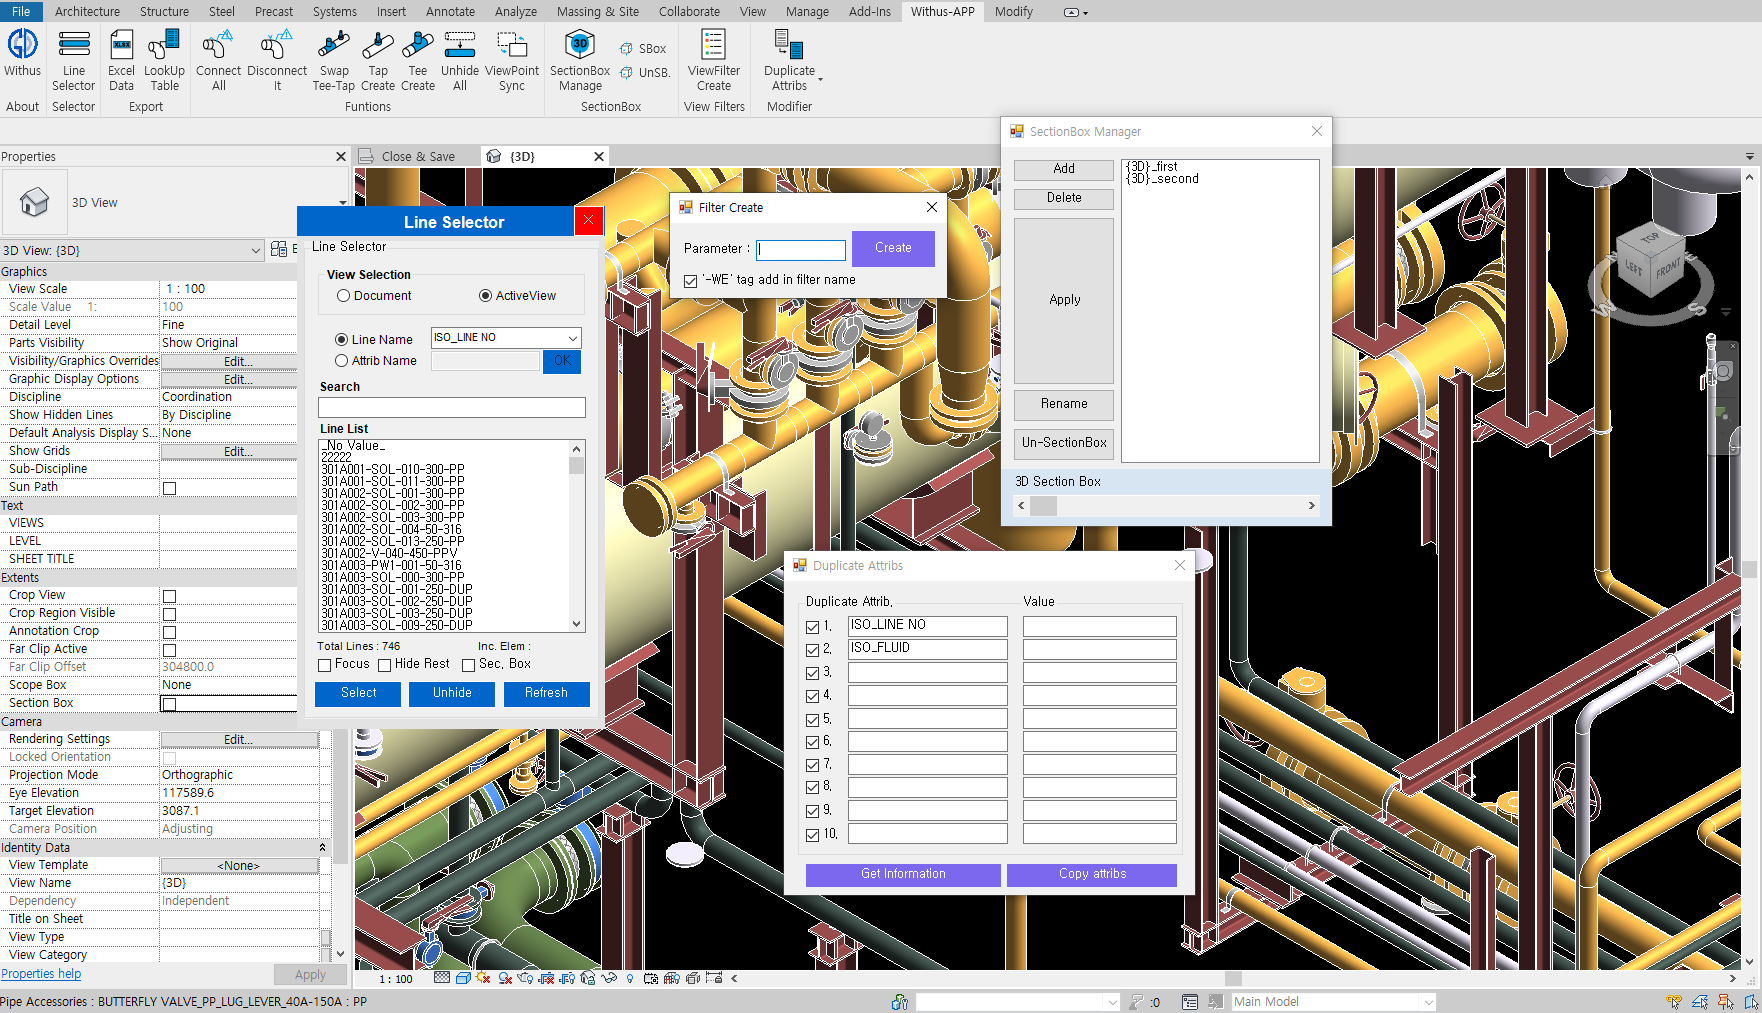The height and width of the screenshot is (1013, 1762).
Task: Click the Un-SectionBox button
Action: click(1064, 443)
